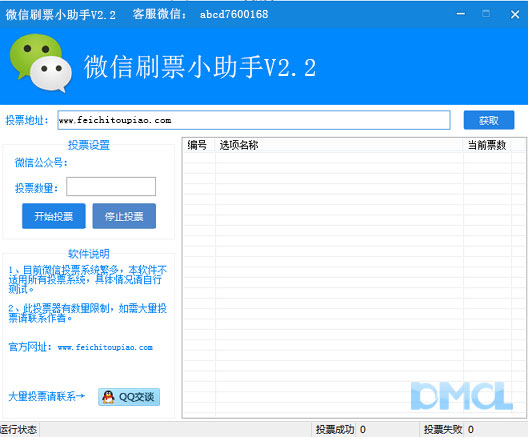The image size is (528, 437).
Task: Click the 获取 fetch button
Action: pos(489,120)
